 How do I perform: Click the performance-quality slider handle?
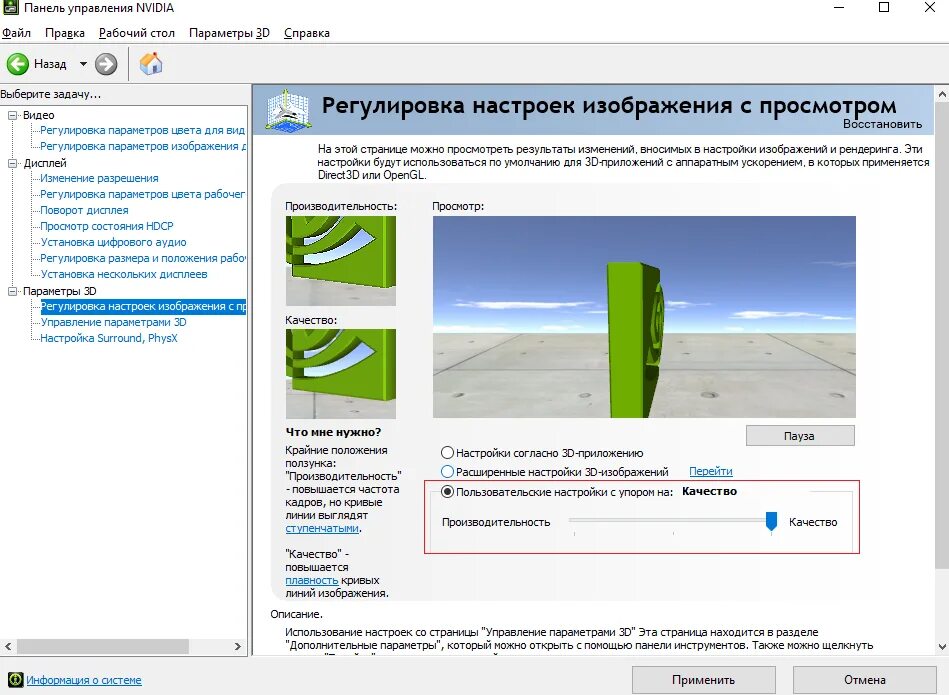pos(771,521)
